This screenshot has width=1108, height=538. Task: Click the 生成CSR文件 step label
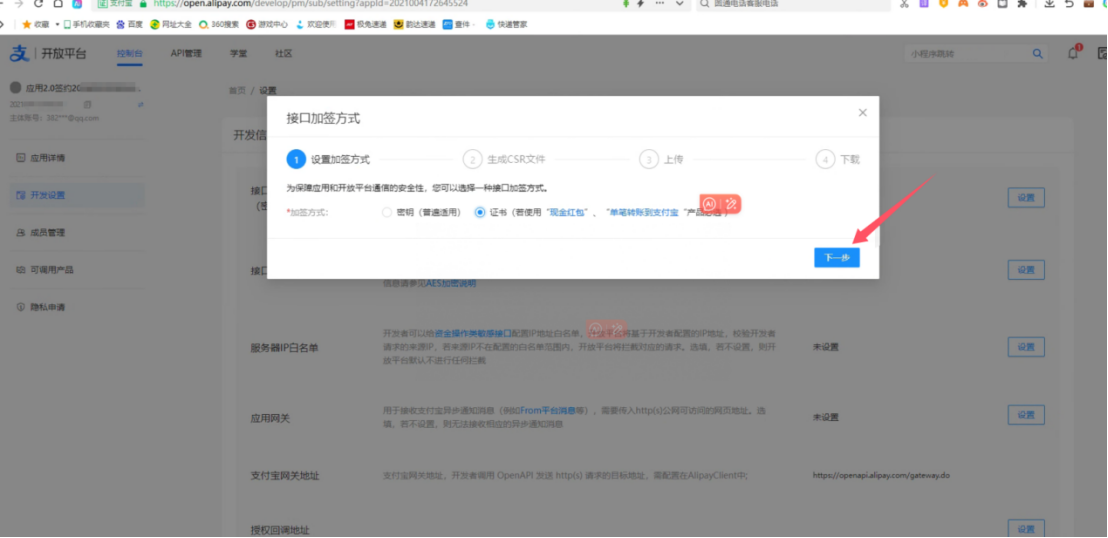[x=517, y=160]
